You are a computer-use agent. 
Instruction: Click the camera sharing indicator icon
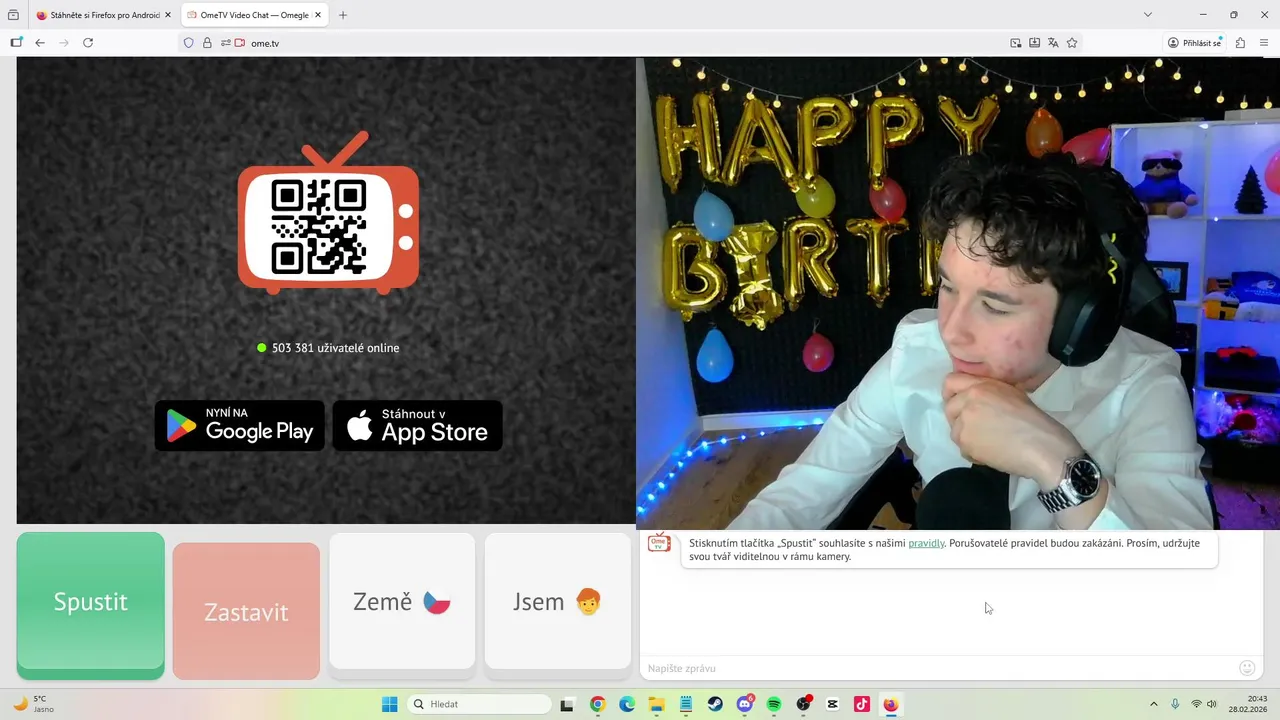240,43
